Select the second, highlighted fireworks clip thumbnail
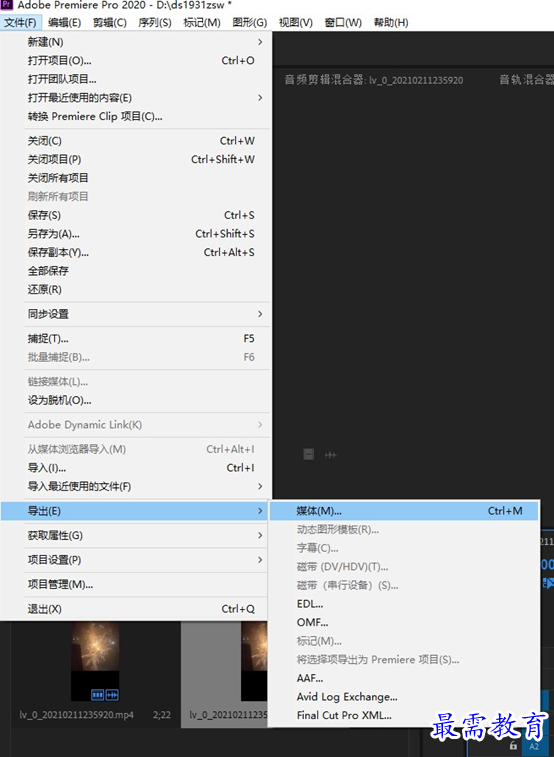 254,661
